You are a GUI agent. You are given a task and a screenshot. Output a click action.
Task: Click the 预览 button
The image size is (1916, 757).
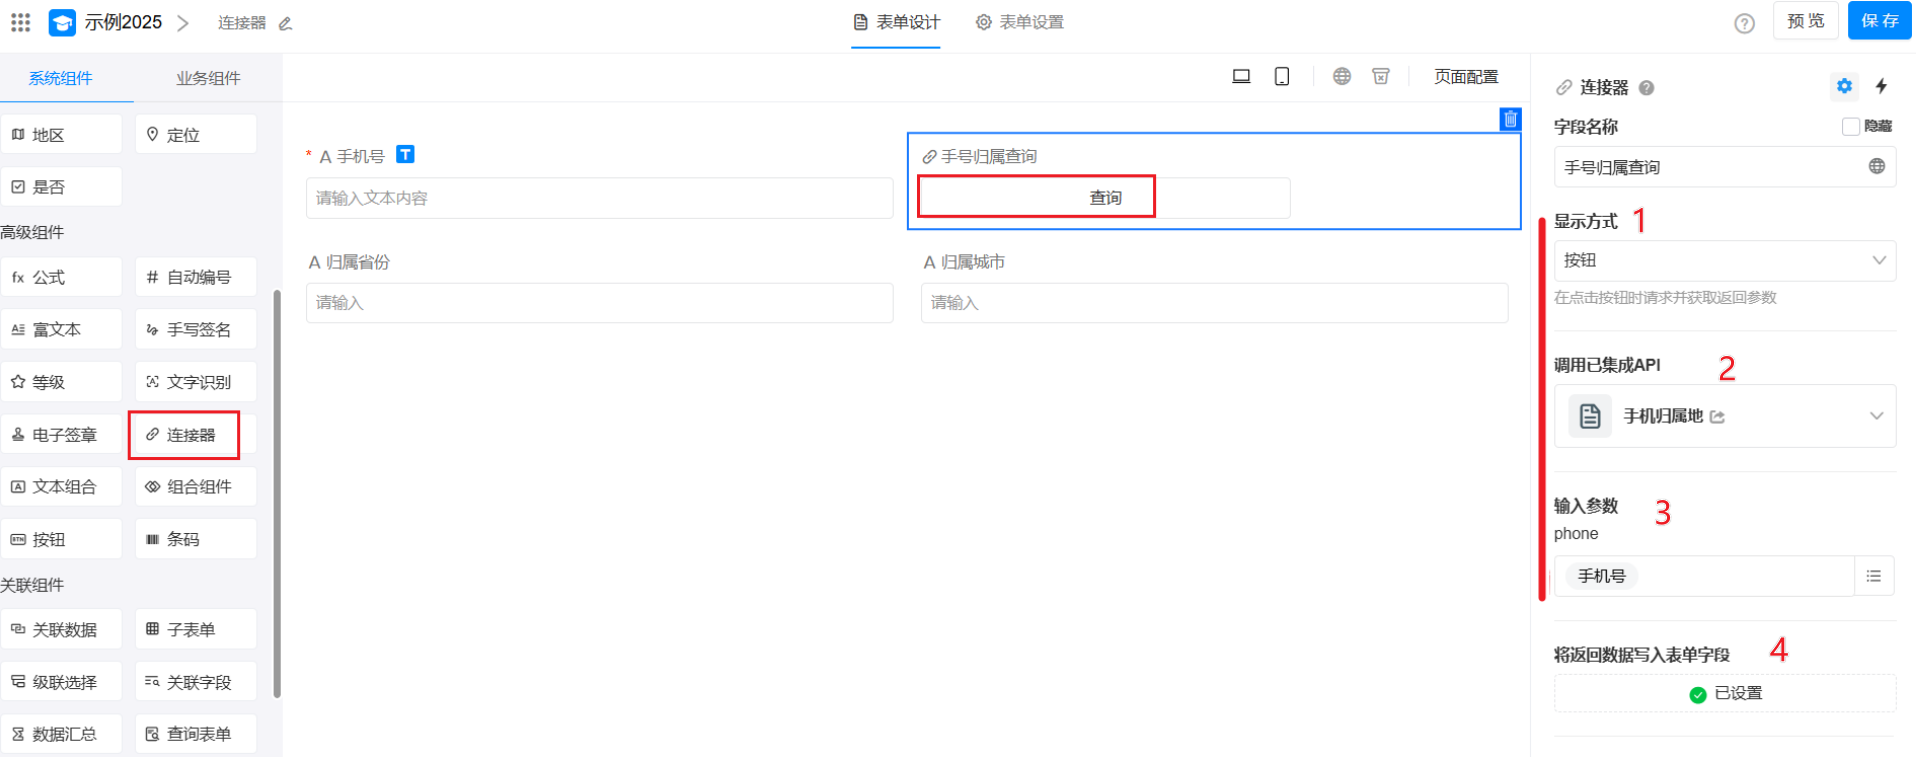[x=1805, y=21]
